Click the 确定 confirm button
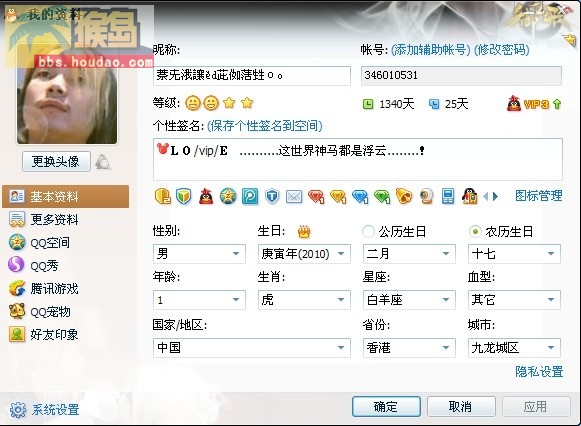Screen dimensions: 581x426 tap(386, 407)
